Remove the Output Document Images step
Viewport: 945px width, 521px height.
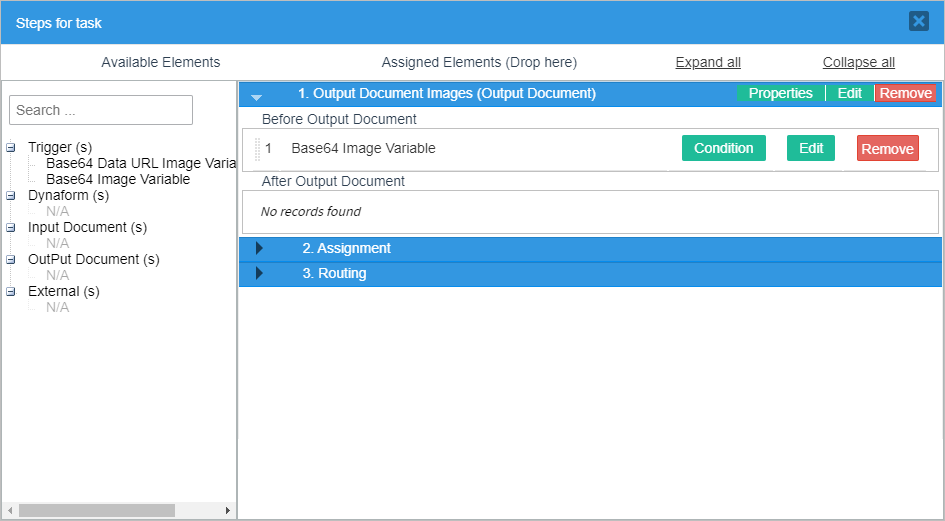pos(905,93)
